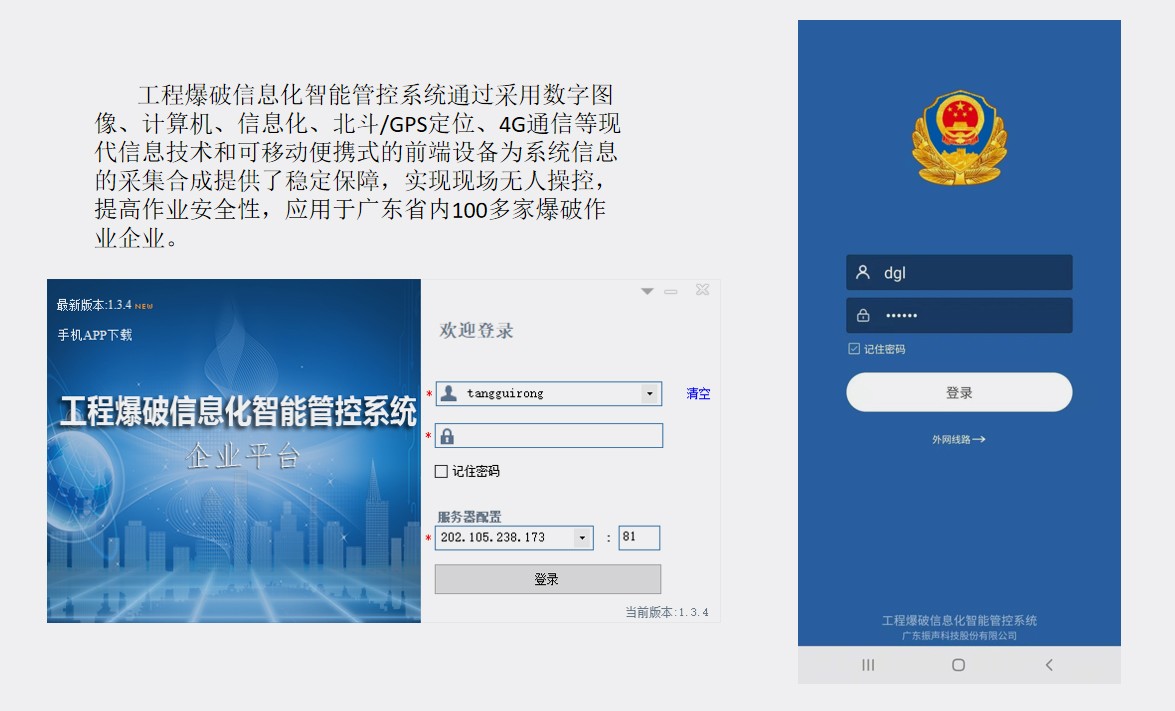Uncheck 记住密码 on the mobile login screen
1175x711 pixels.
tap(854, 349)
